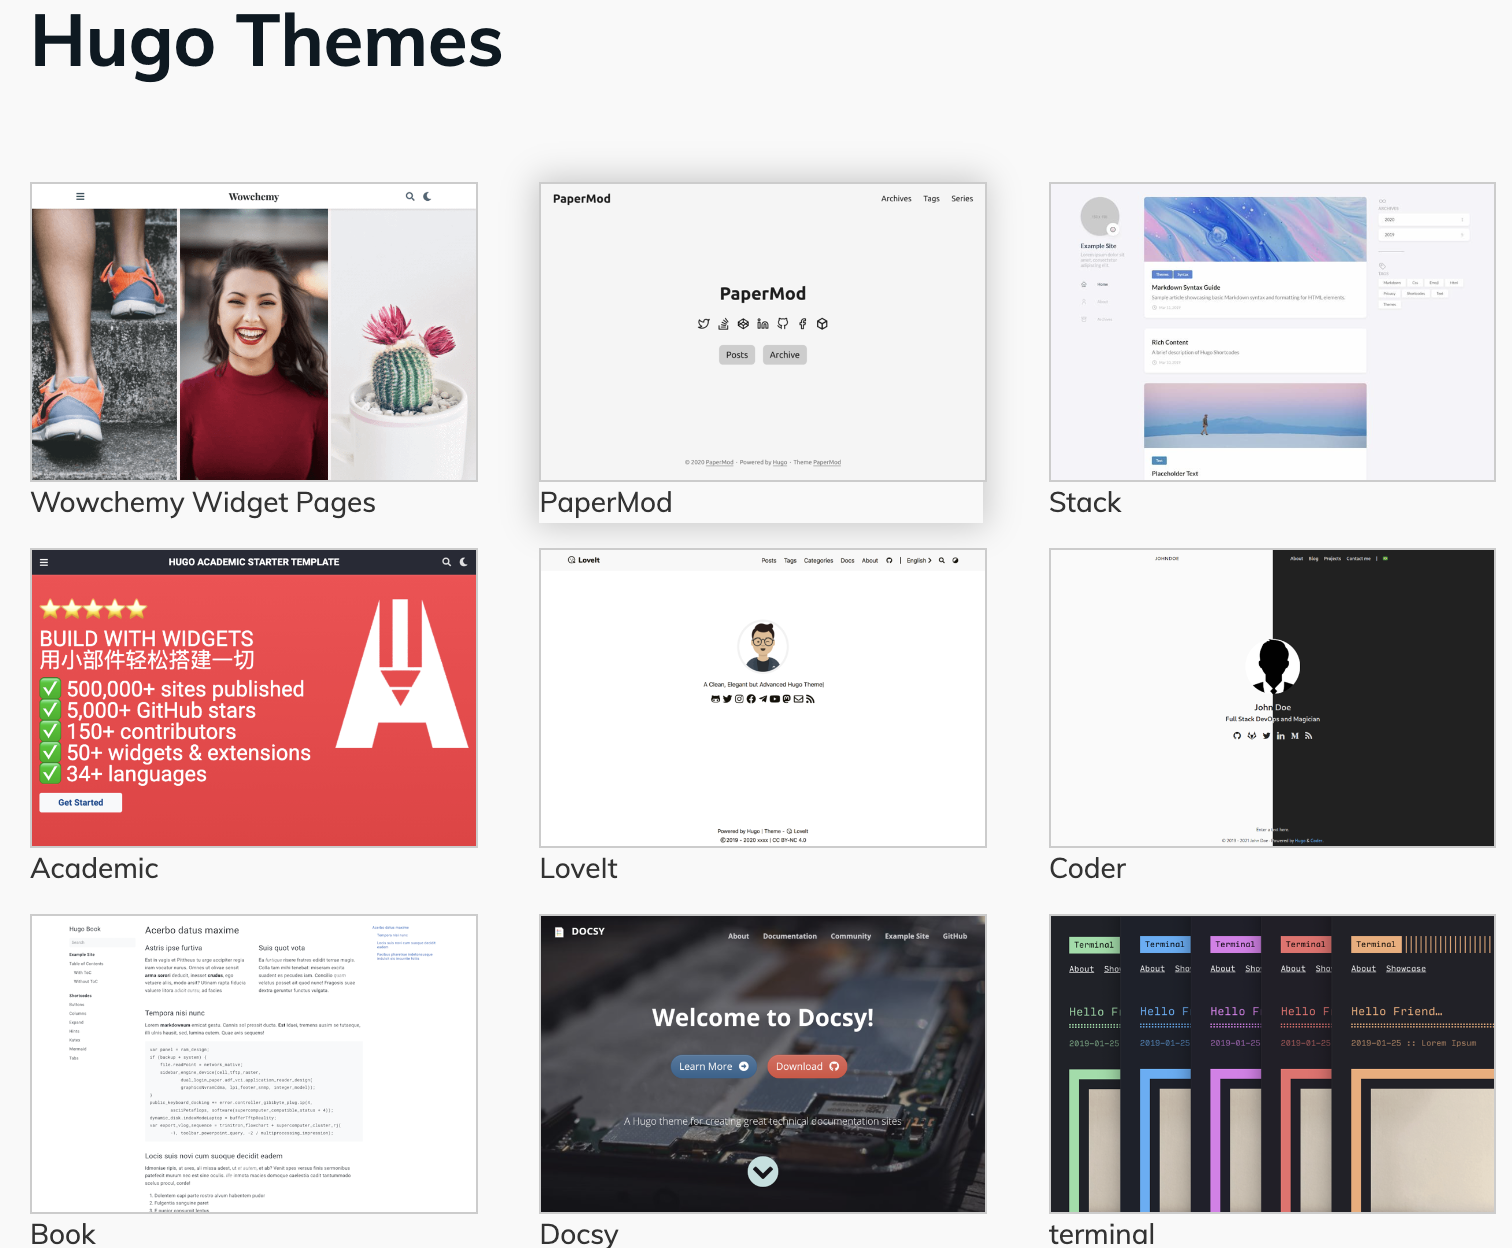Open the Stack theme thumbnail

1272,332
